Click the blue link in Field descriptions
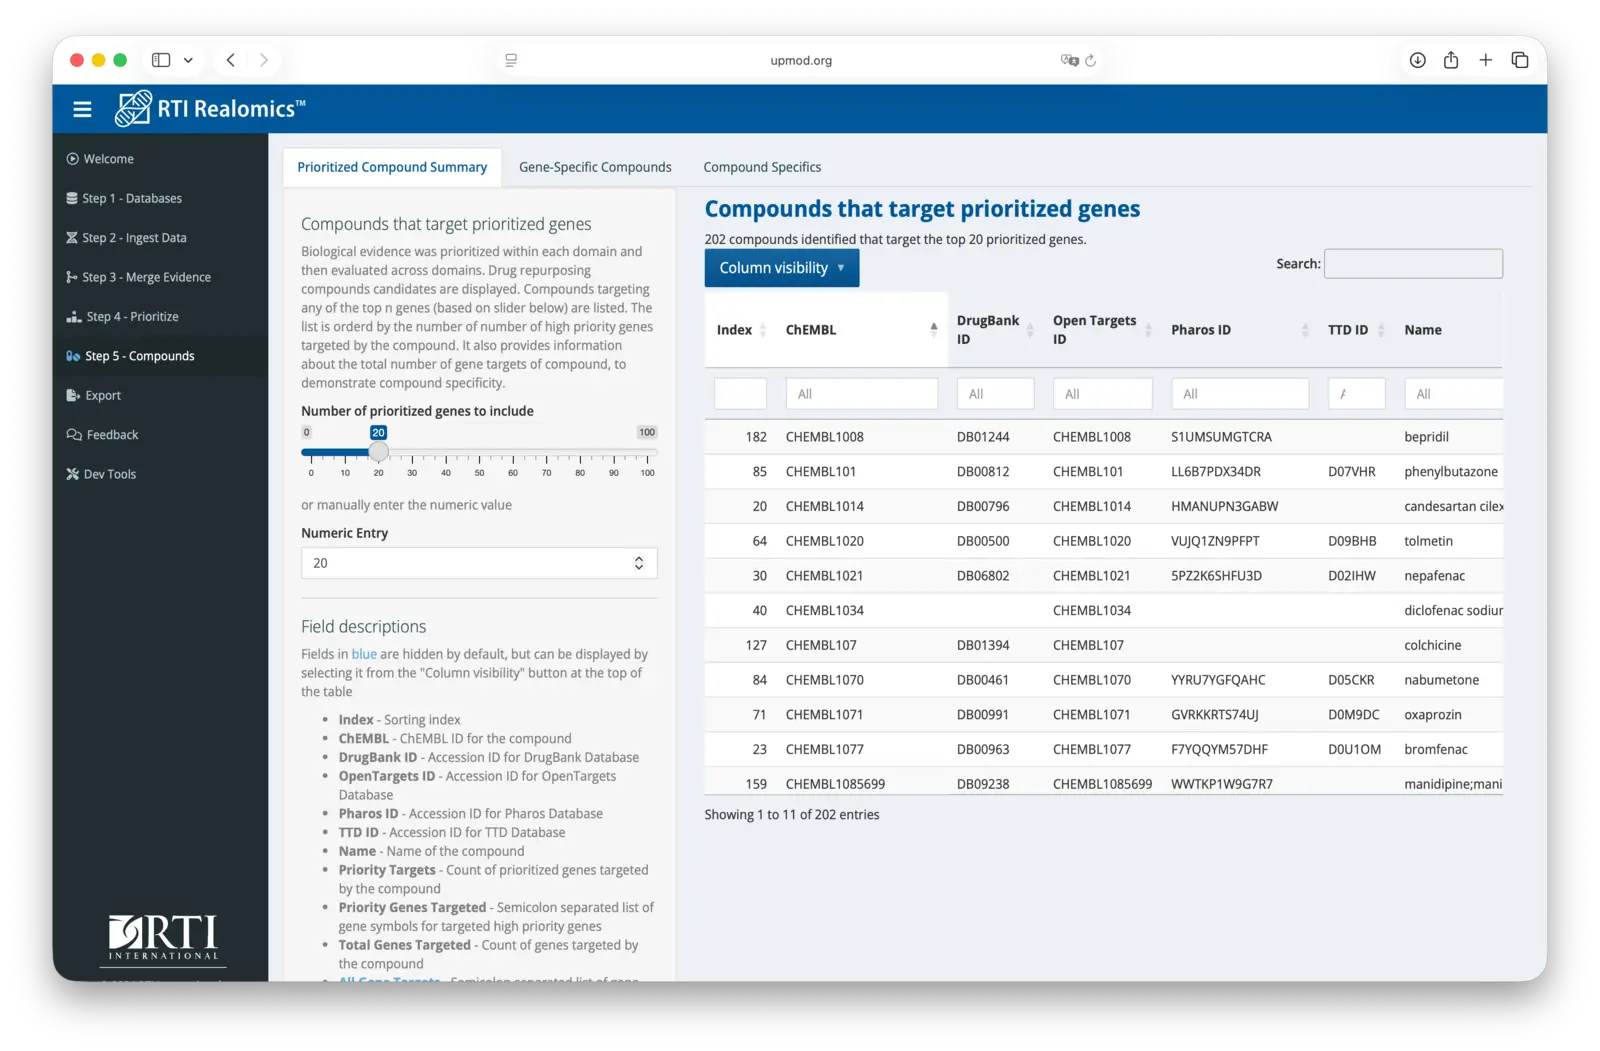The image size is (1600, 1051). coord(364,653)
